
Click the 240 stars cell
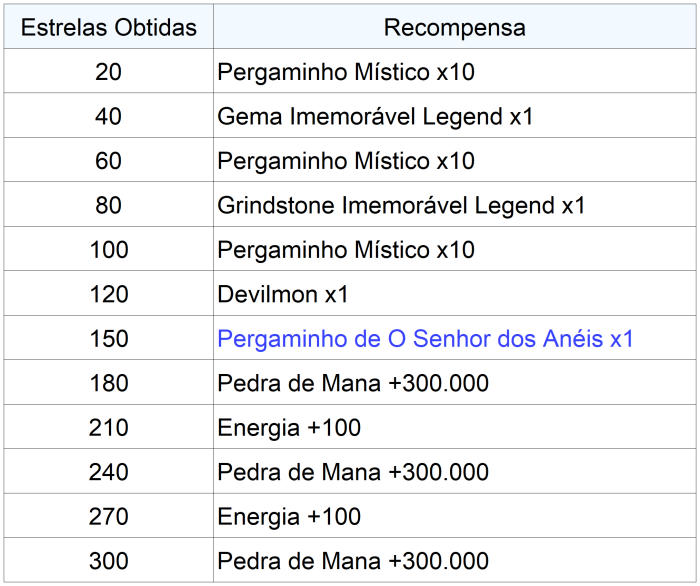[x=108, y=472]
